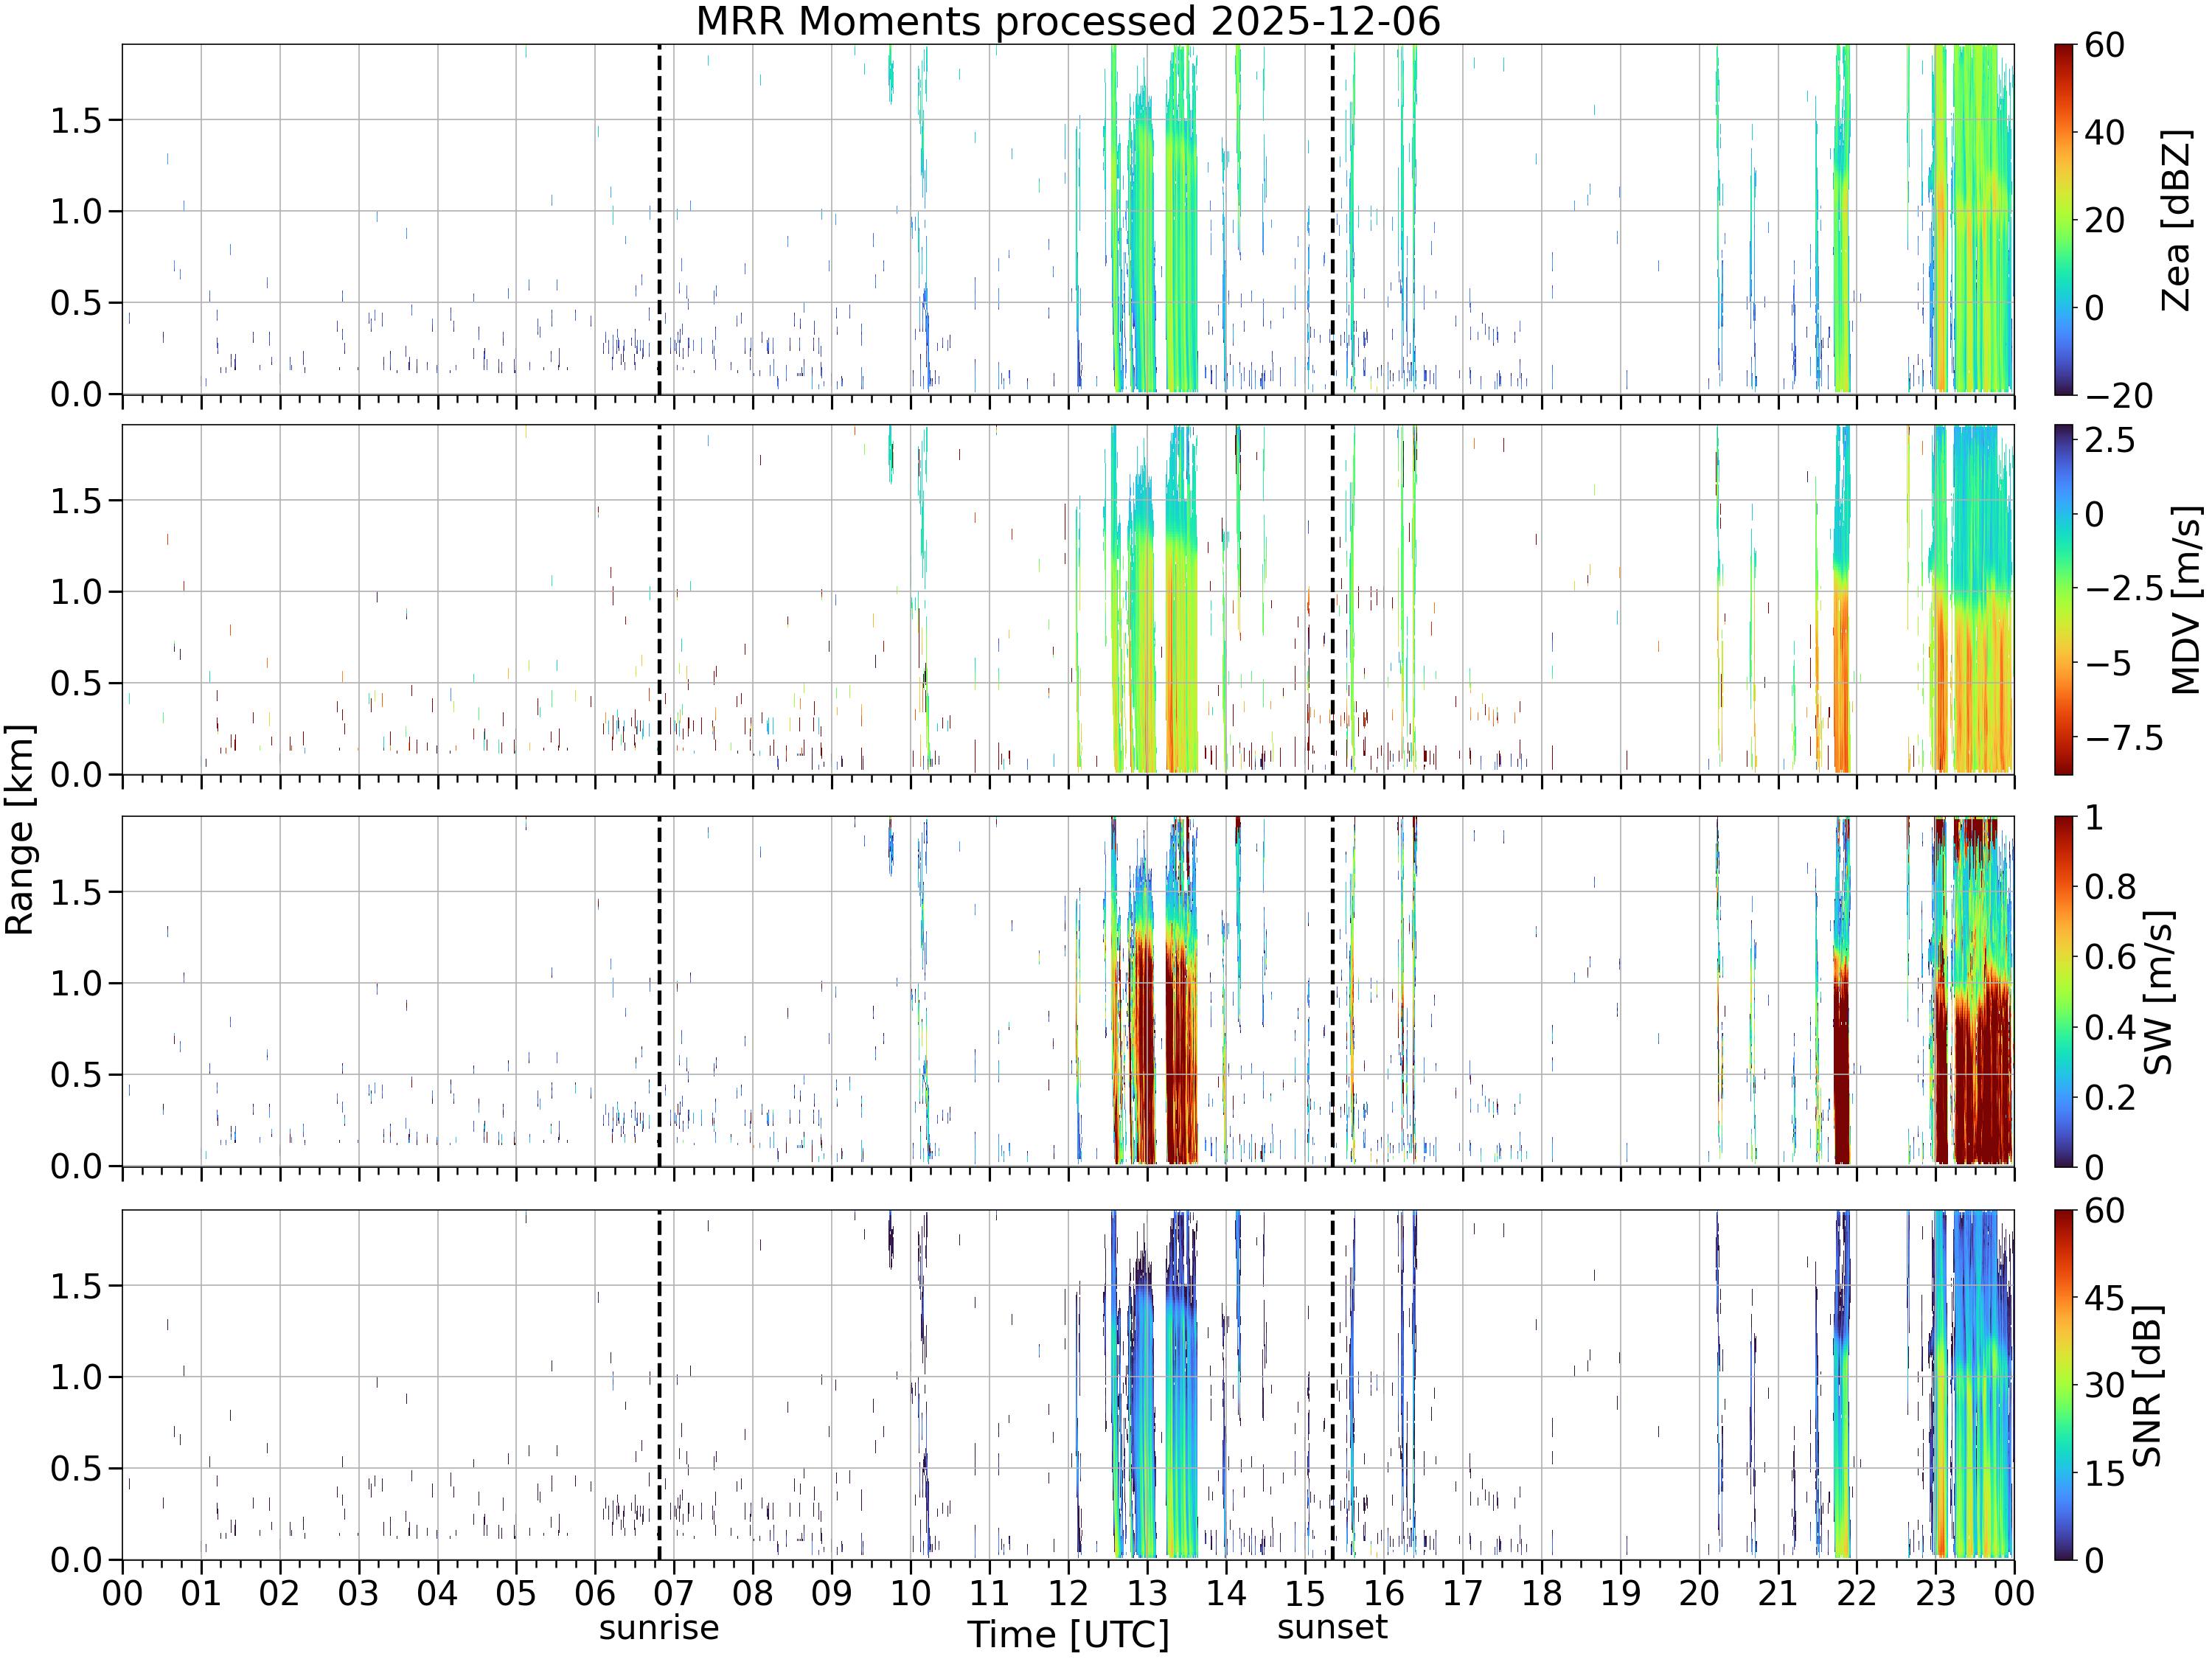Click the 18 hour tick label on the time axis
The width and height of the screenshot is (2212, 1659).
coord(1541,1592)
